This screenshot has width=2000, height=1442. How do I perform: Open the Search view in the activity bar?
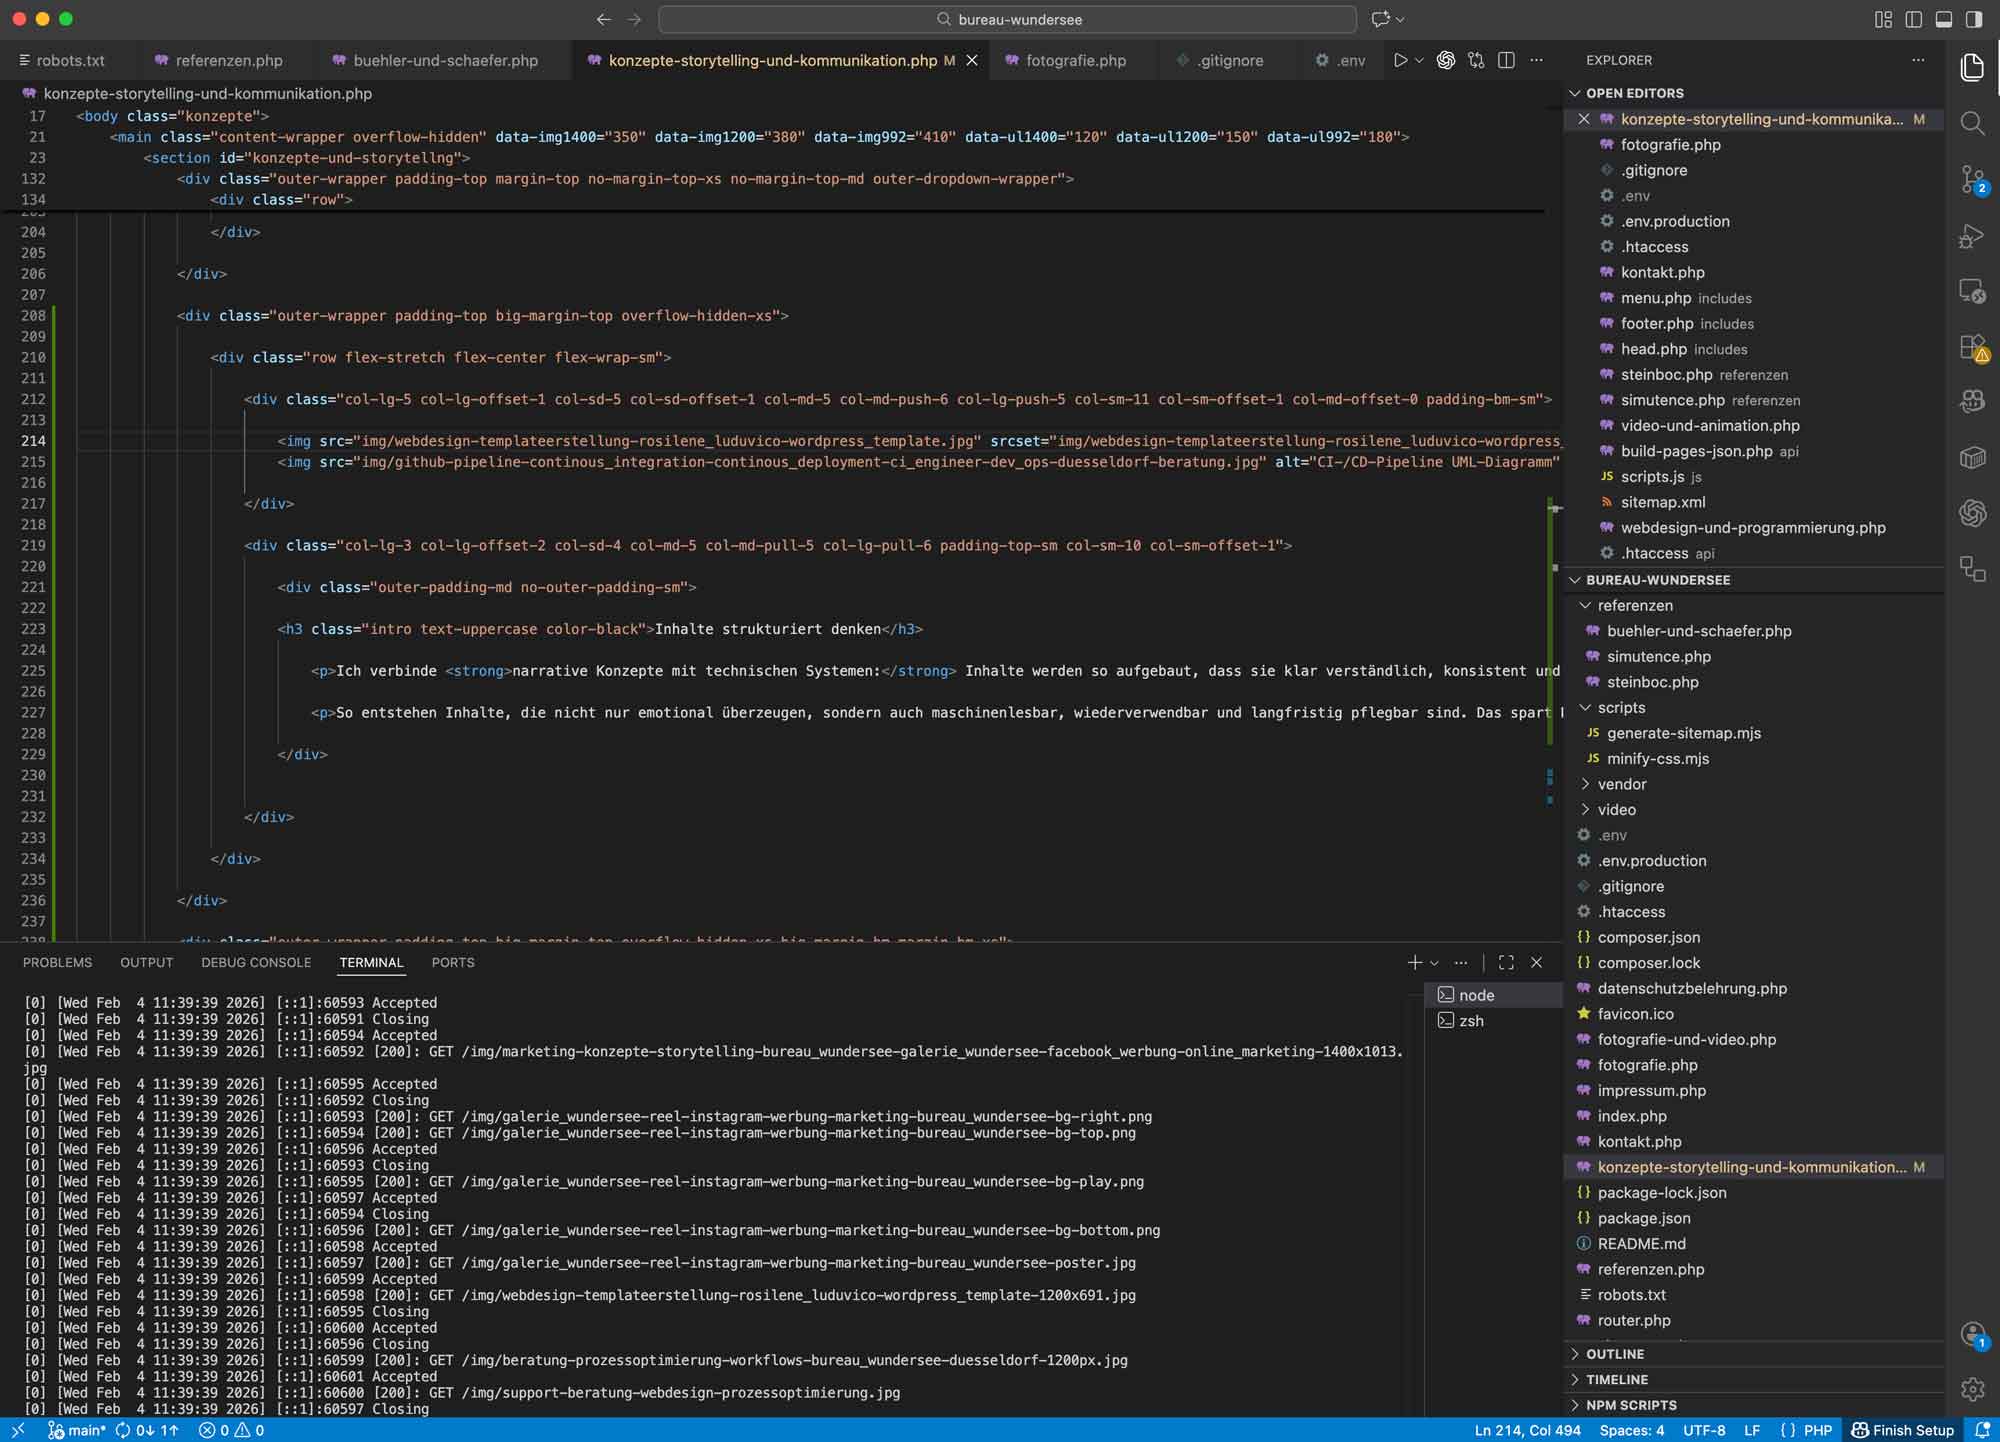tap(1973, 123)
